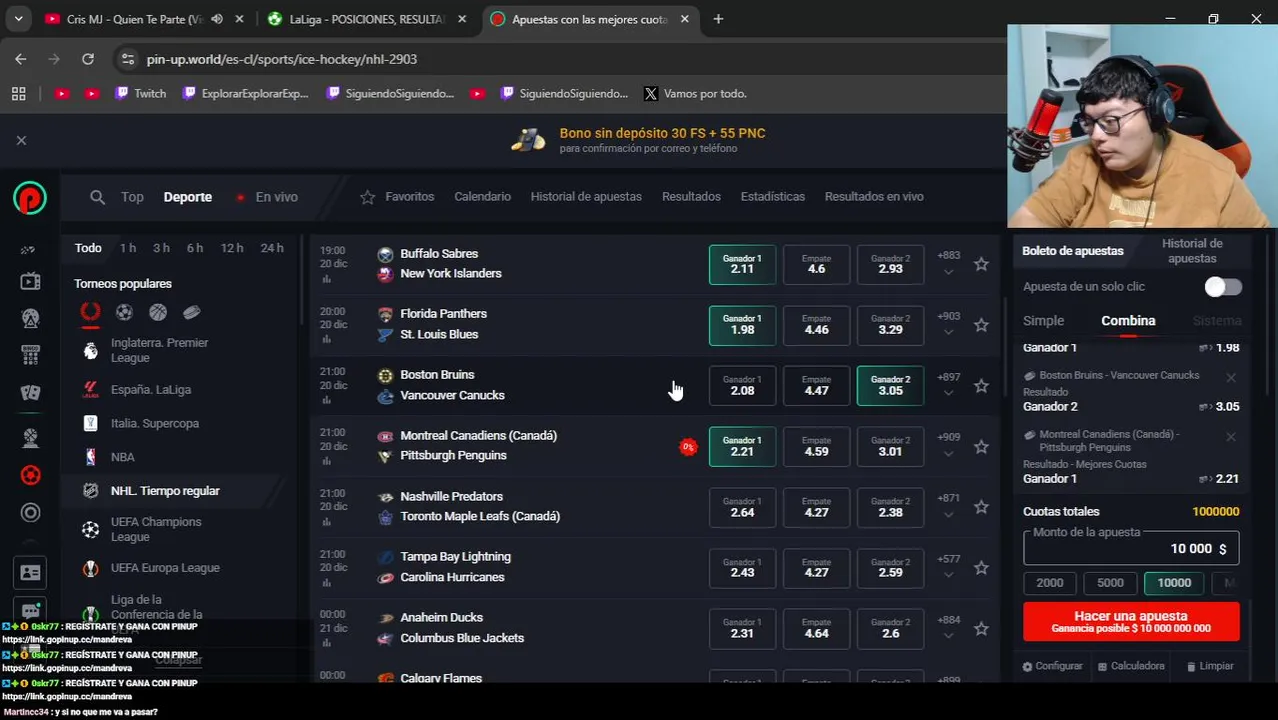Select the soccer ball sport icon
Viewport: 1278px width, 720px height.
coord(124,313)
